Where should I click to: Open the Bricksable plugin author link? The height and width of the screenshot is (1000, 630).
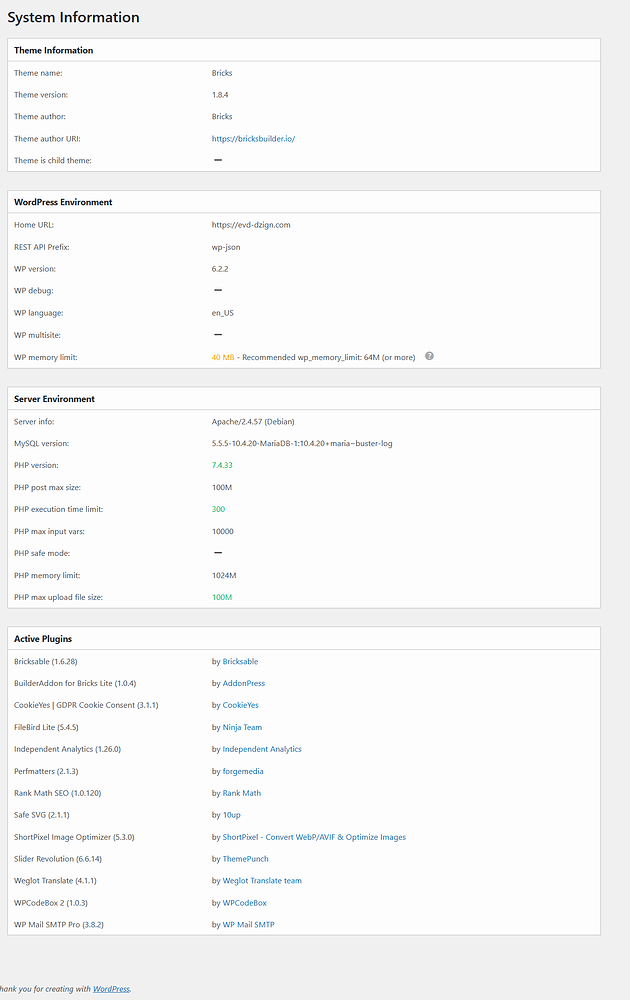tap(240, 661)
